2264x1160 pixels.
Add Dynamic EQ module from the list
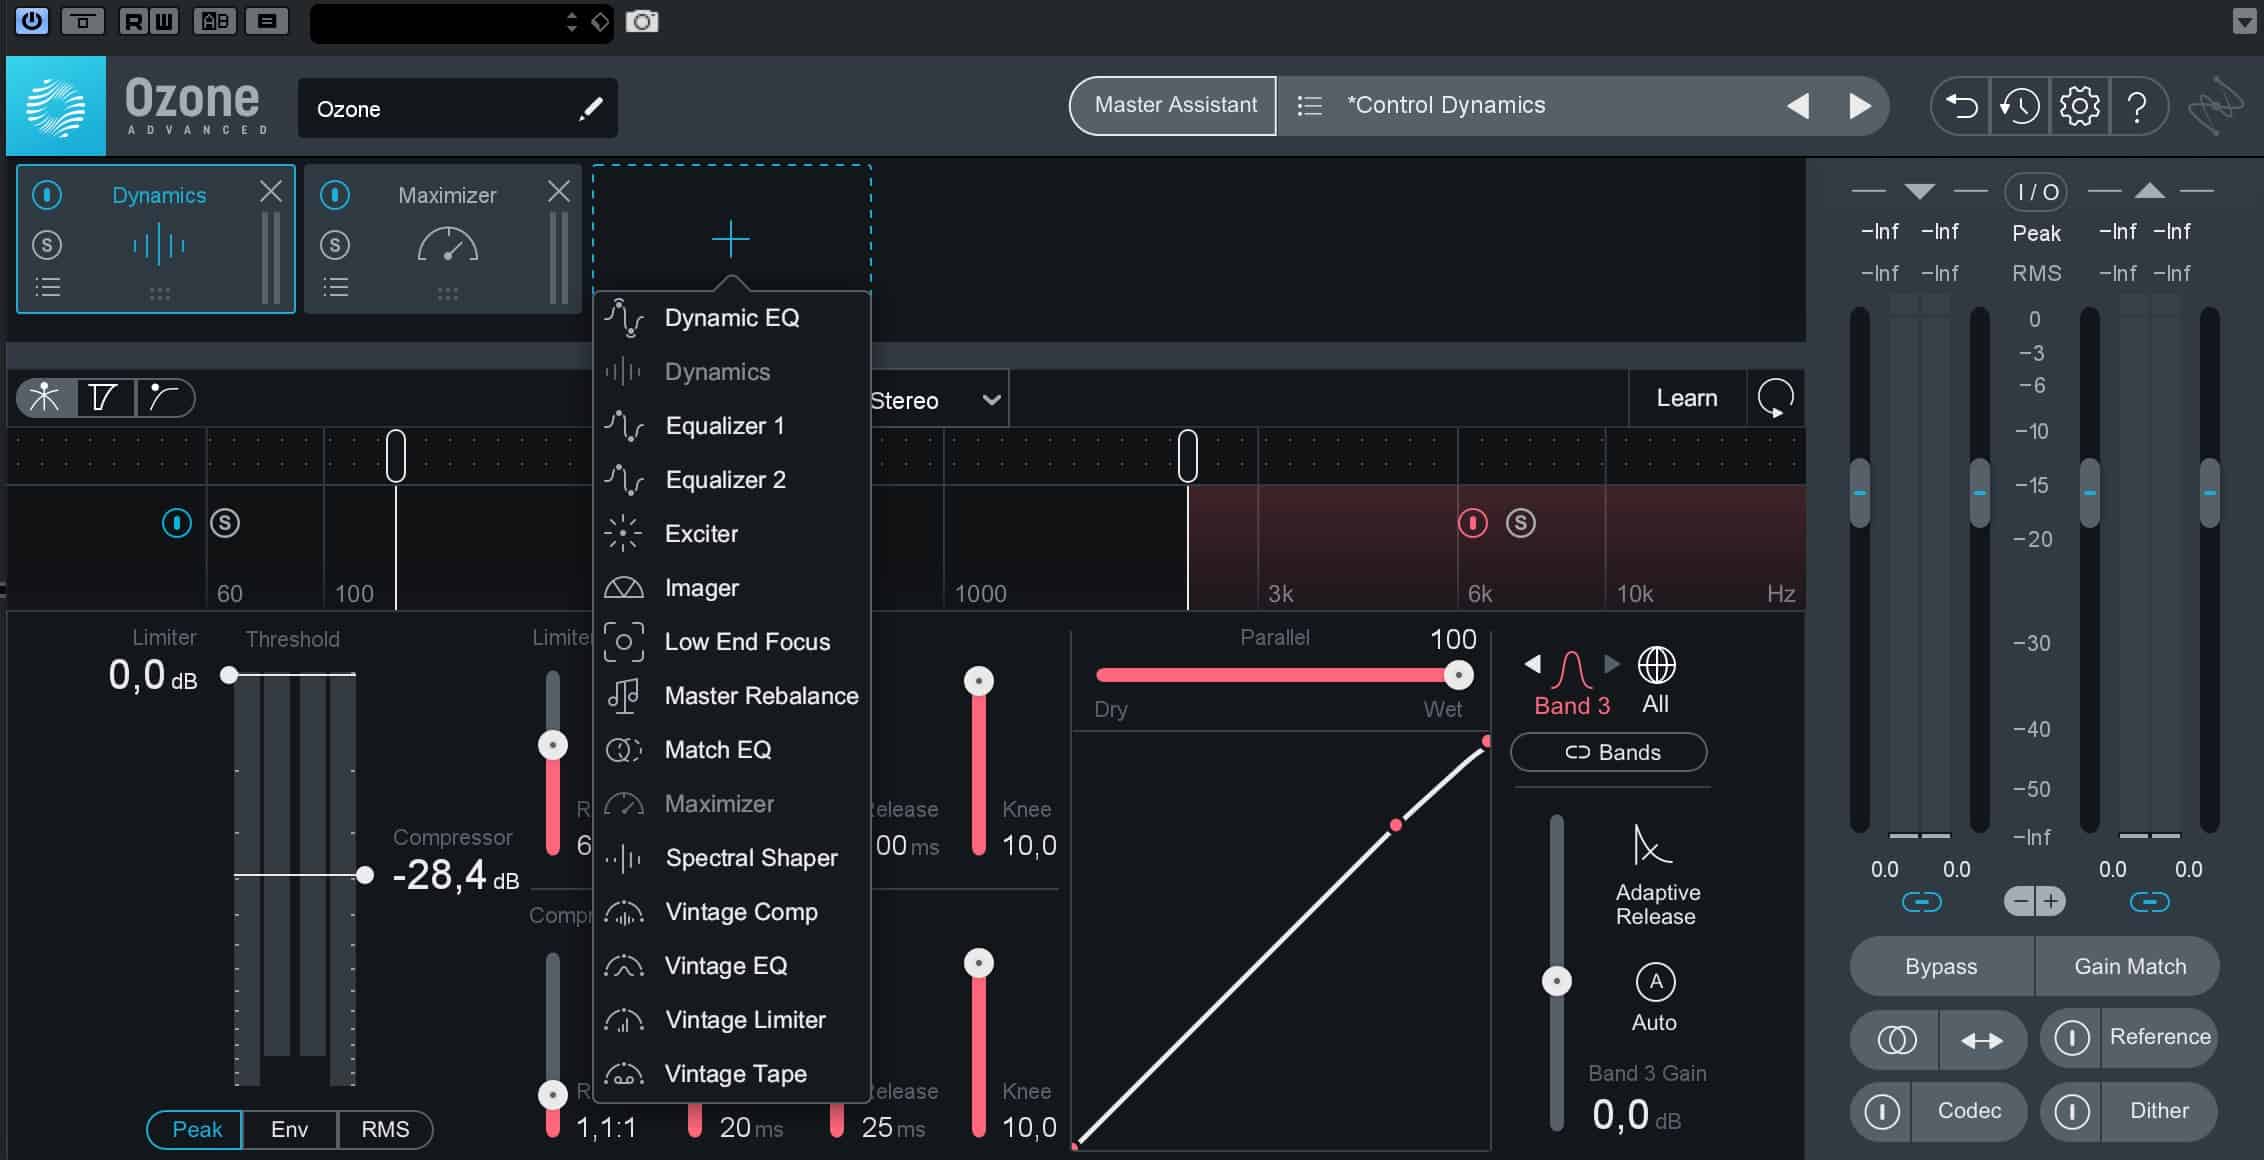coord(731,318)
